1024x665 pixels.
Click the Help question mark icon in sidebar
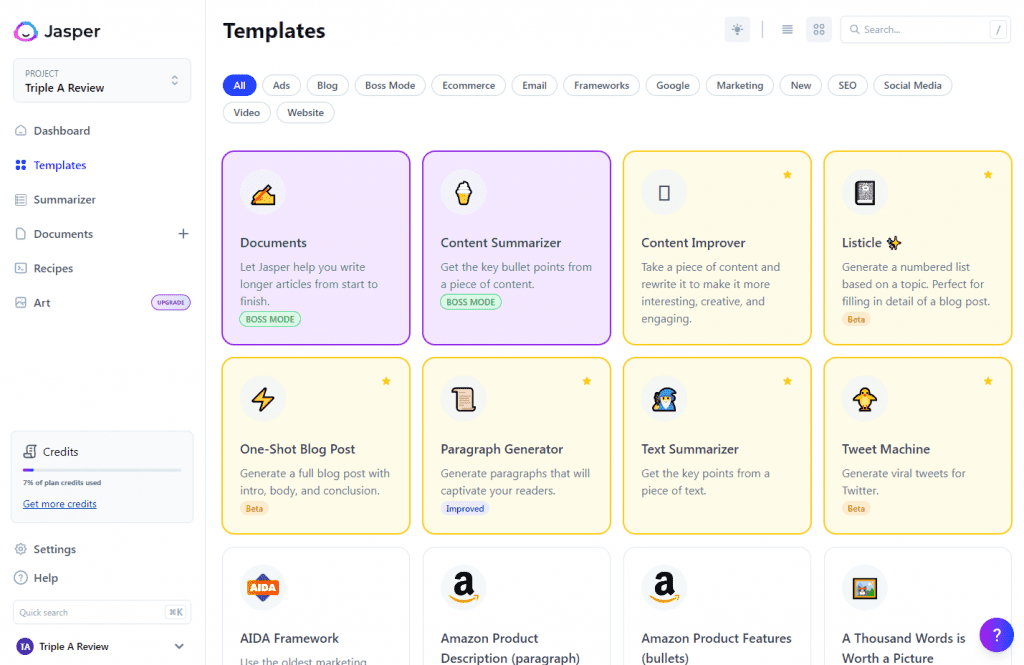point(21,577)
